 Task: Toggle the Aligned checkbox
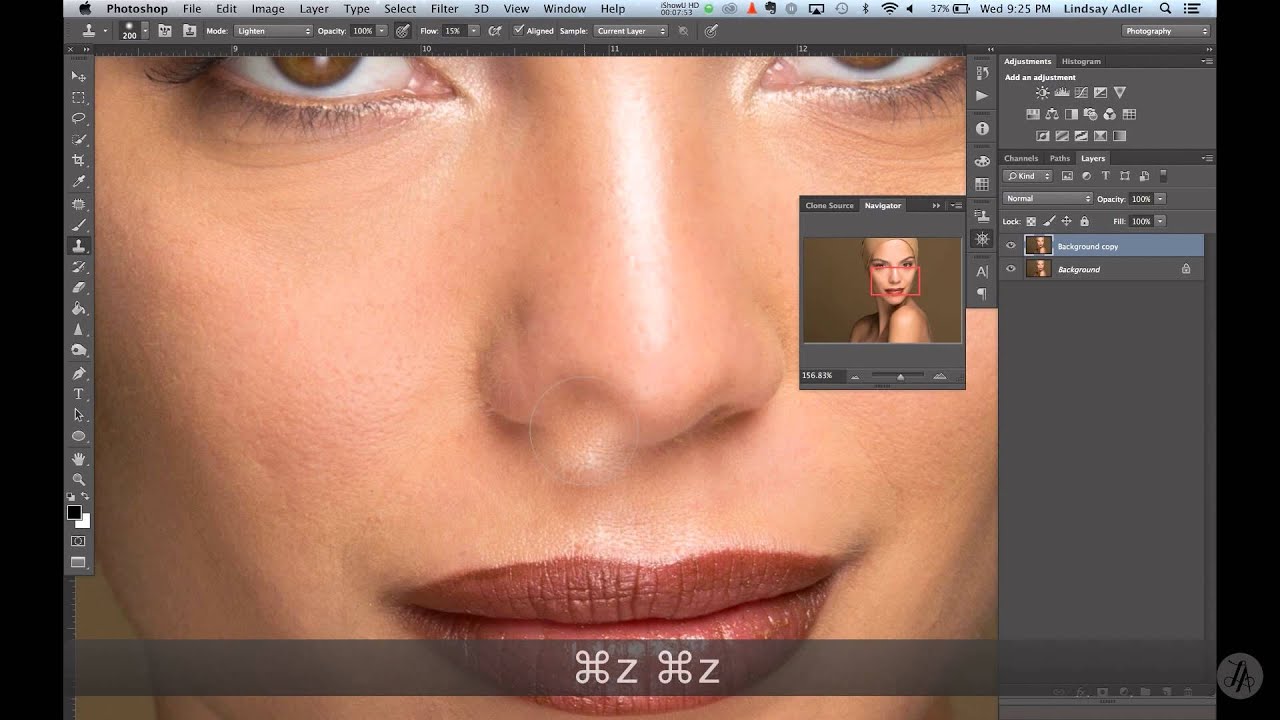click(x=518, y=31)
